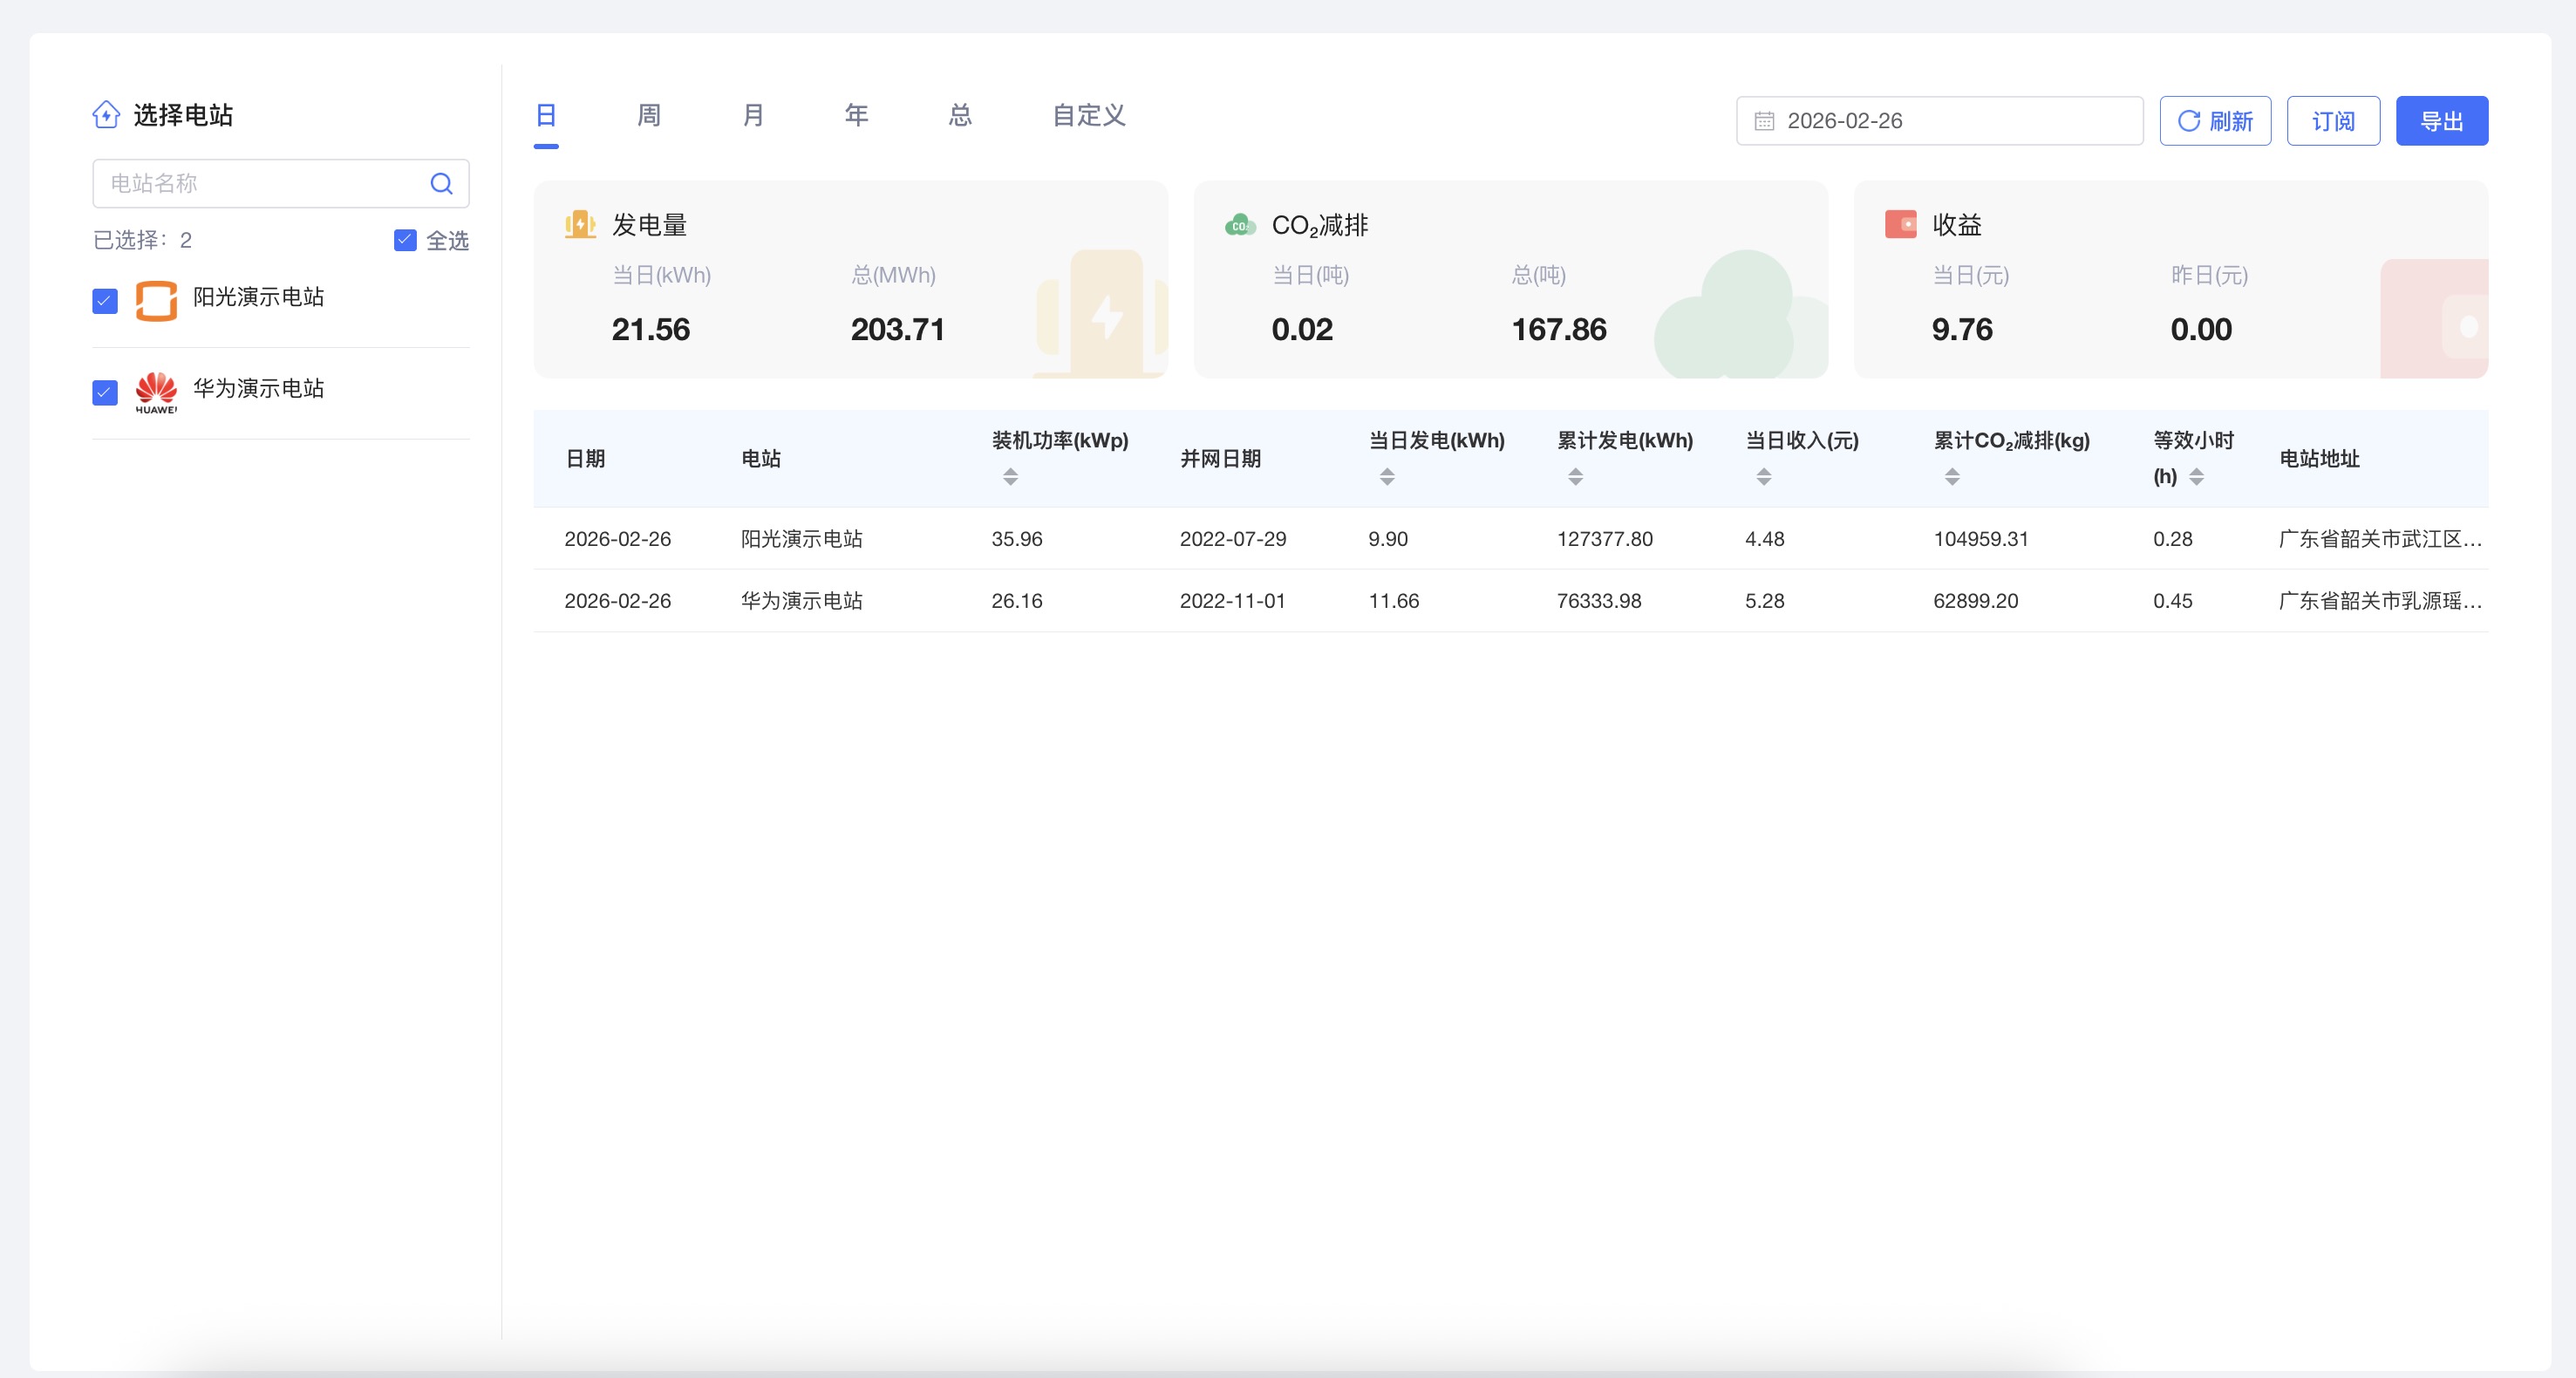Click the search magnifier icon in station box

(441, 184)
